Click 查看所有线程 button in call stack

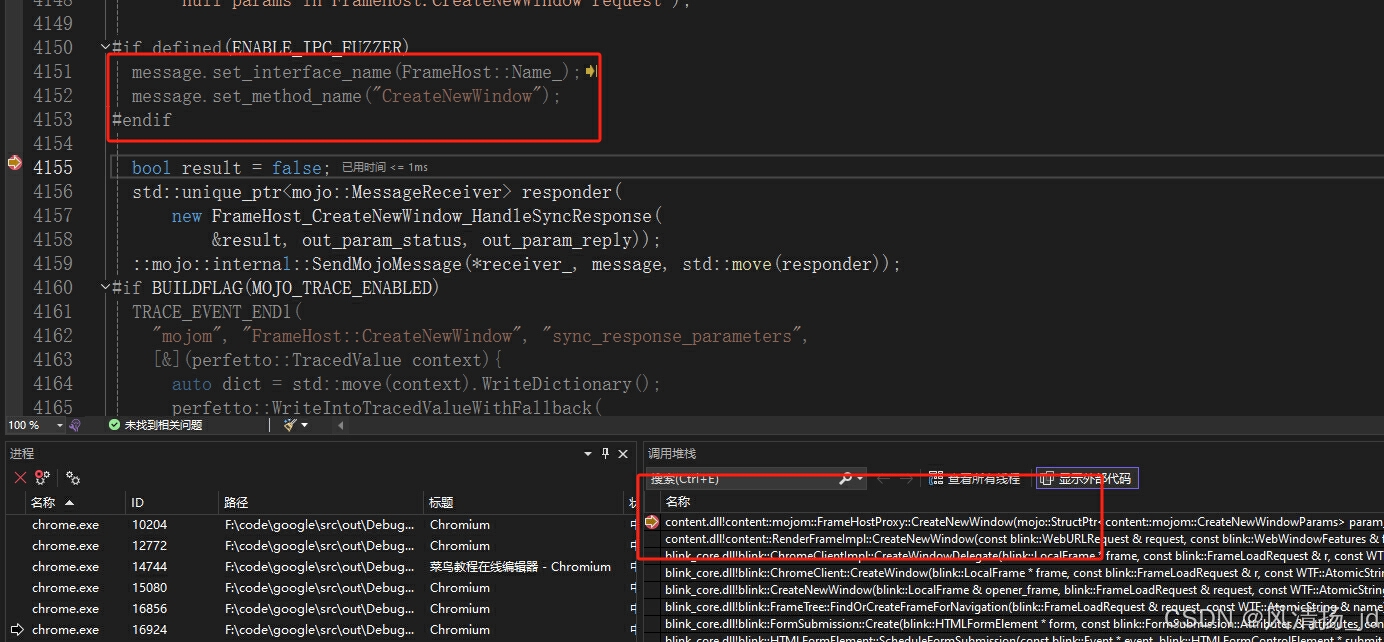(x=974, y=479)
